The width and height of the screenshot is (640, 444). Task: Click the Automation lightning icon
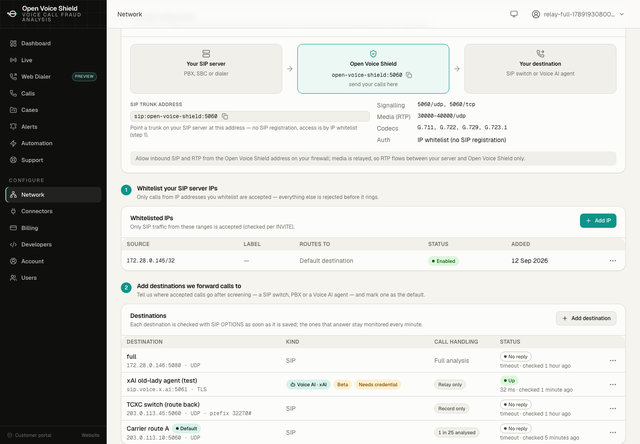[x=13, y=143]
